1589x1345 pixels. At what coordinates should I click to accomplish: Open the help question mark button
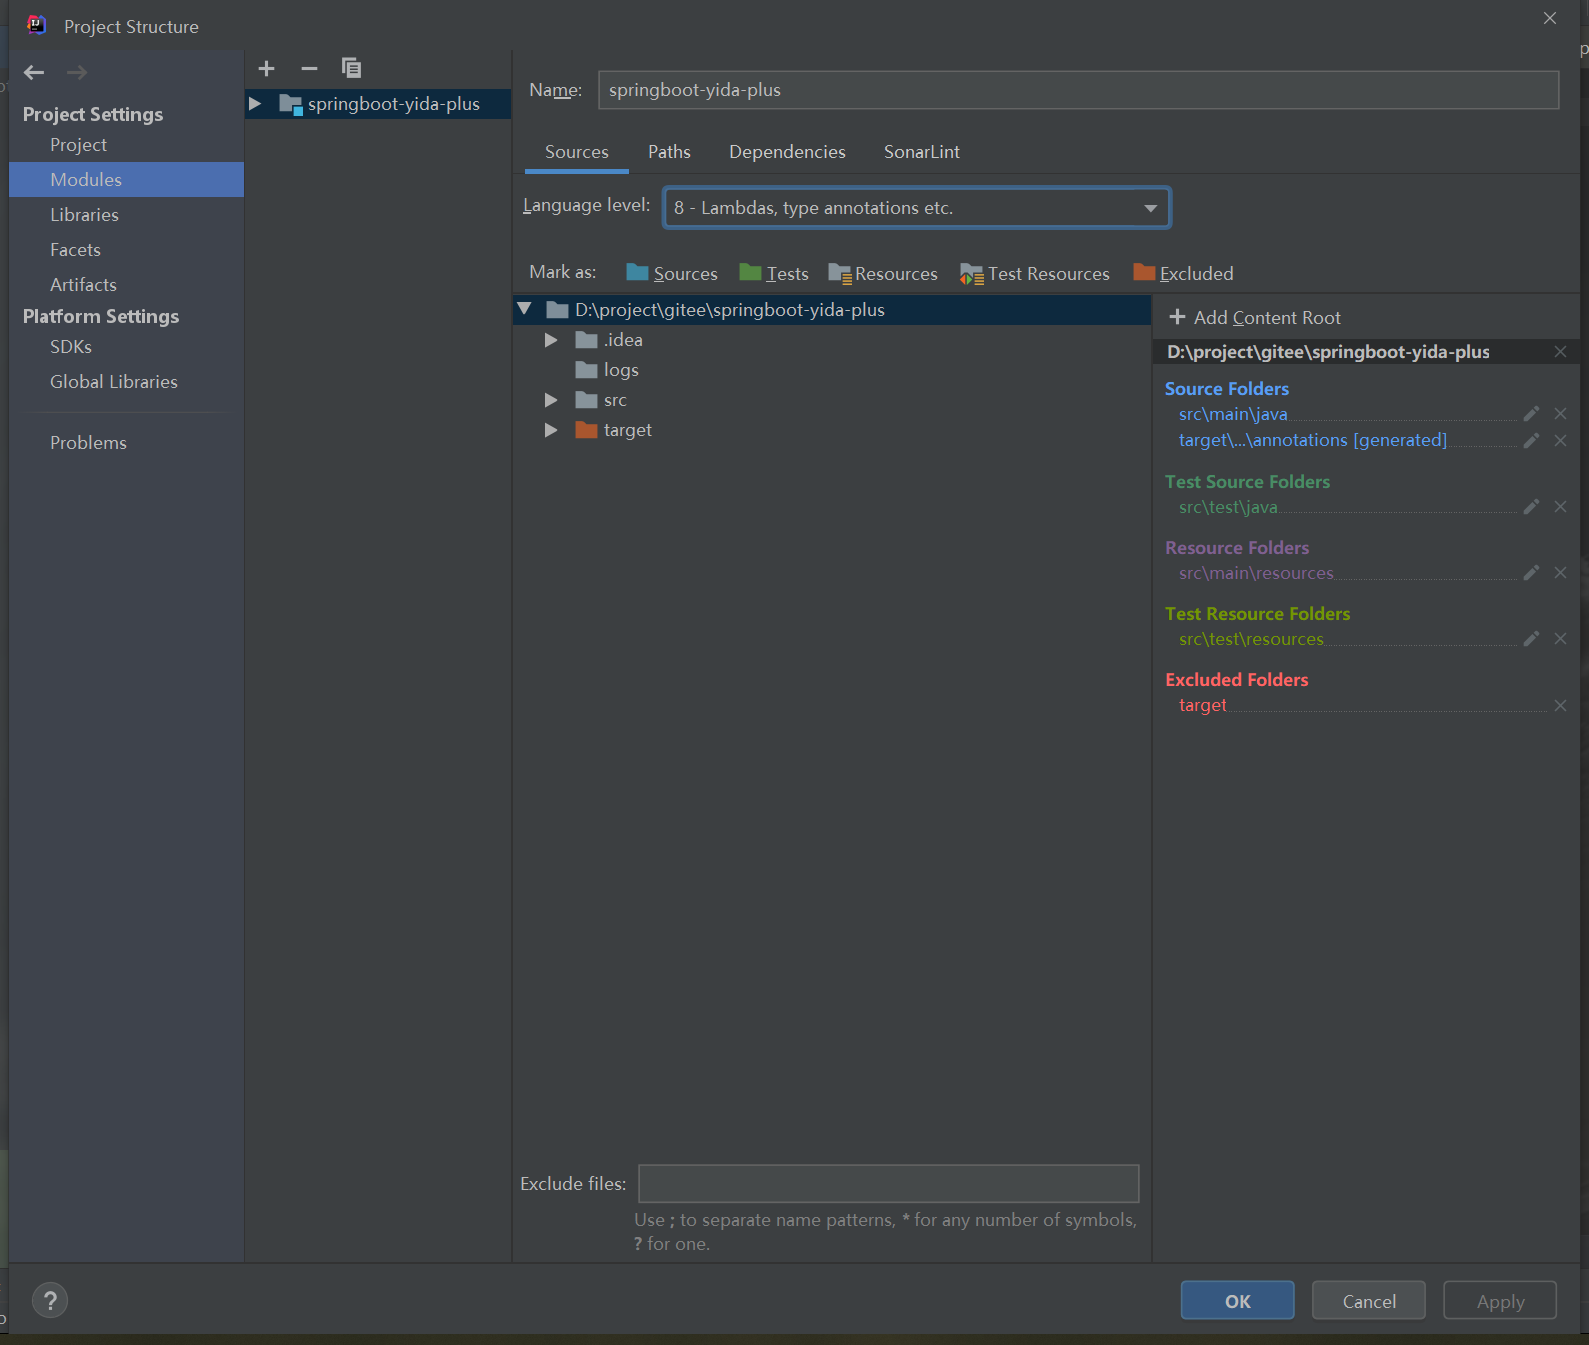(x=50, y=1300)
